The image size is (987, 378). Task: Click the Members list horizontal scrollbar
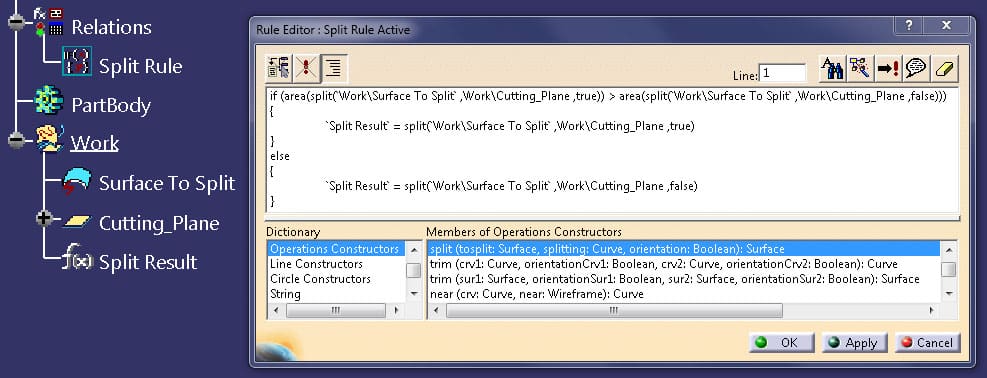(x=684, y=311)
